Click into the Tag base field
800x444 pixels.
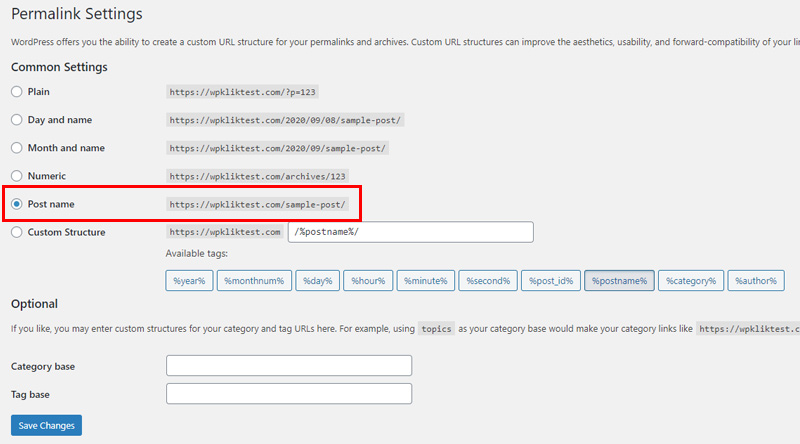tap(289, 394)
